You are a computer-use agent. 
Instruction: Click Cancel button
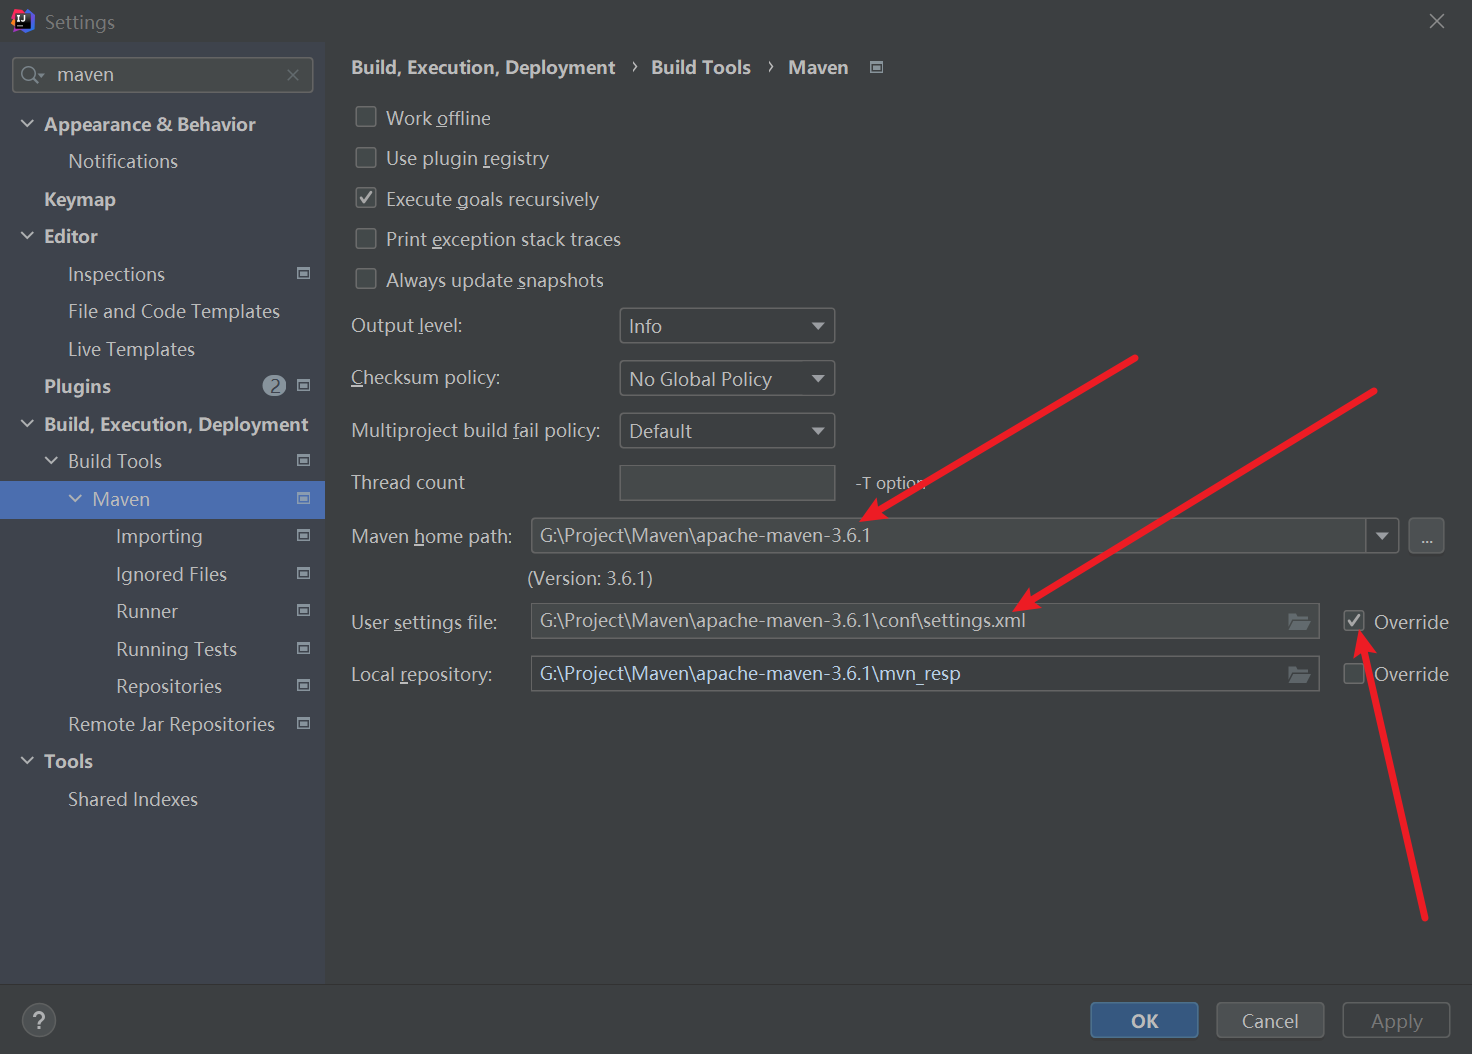[x=1270, y=1020]
